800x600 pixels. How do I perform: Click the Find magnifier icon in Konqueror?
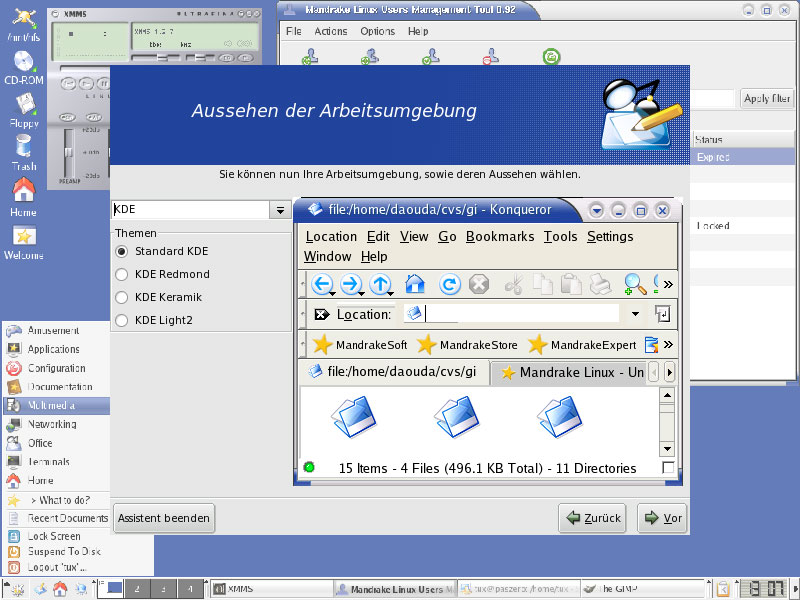tap(634, 285)
